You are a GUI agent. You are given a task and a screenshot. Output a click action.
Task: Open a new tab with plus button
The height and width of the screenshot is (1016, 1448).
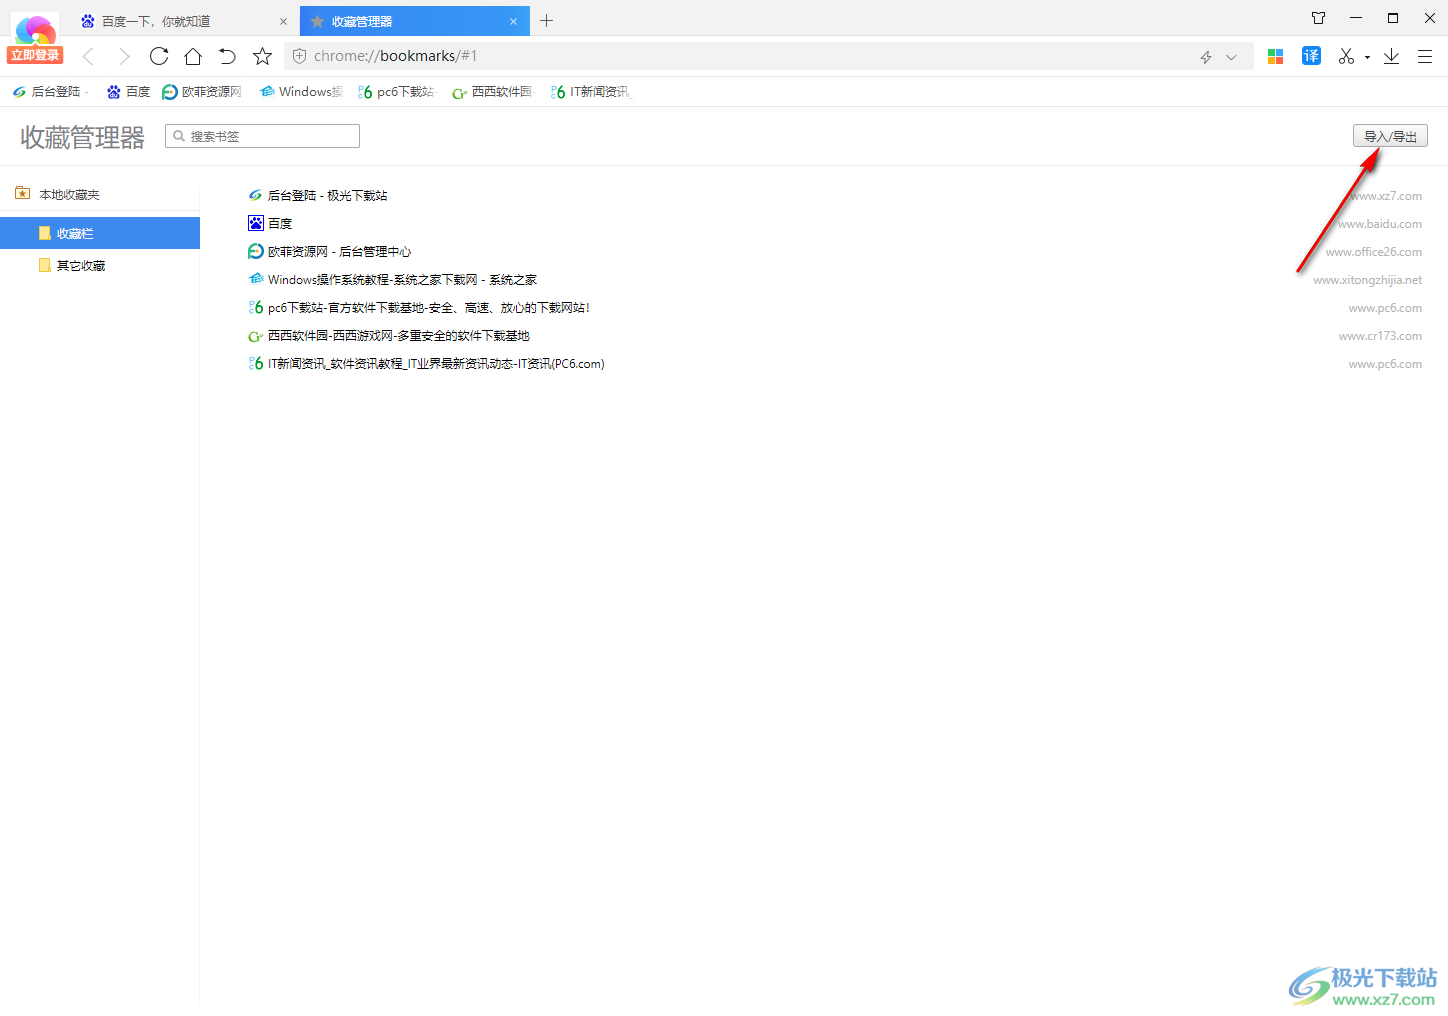coord(546,21)
